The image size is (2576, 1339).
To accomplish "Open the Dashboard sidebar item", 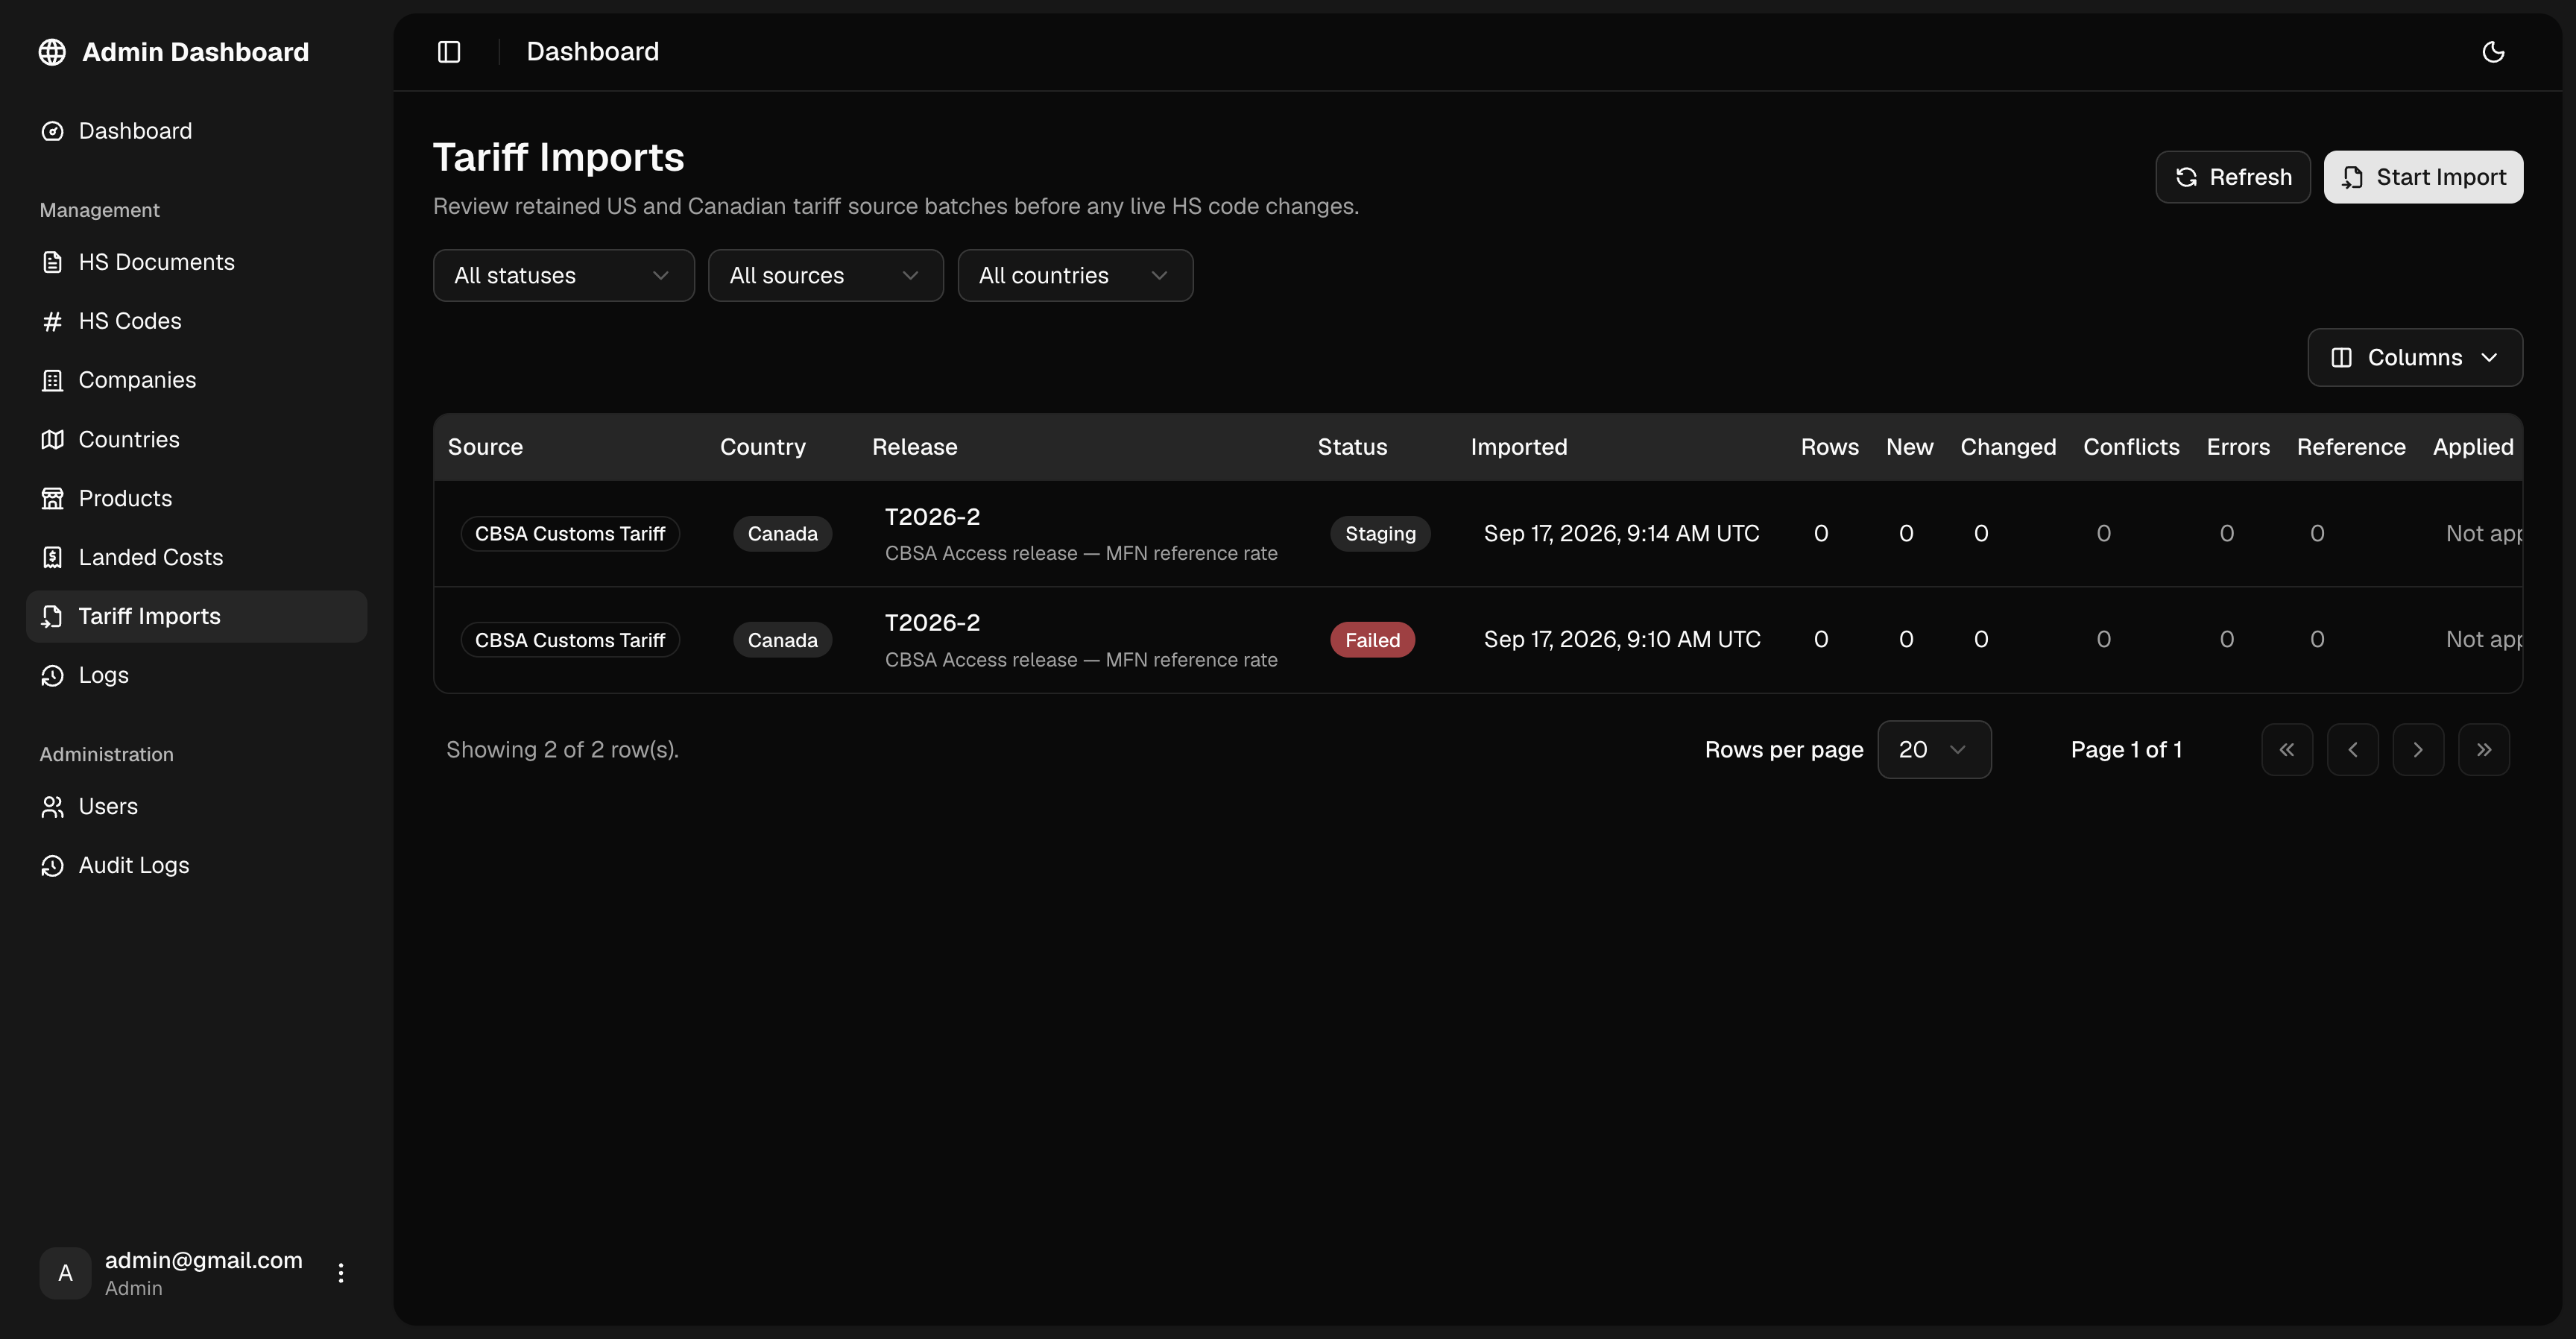I will pyautogui.click(x=197, y=131).
